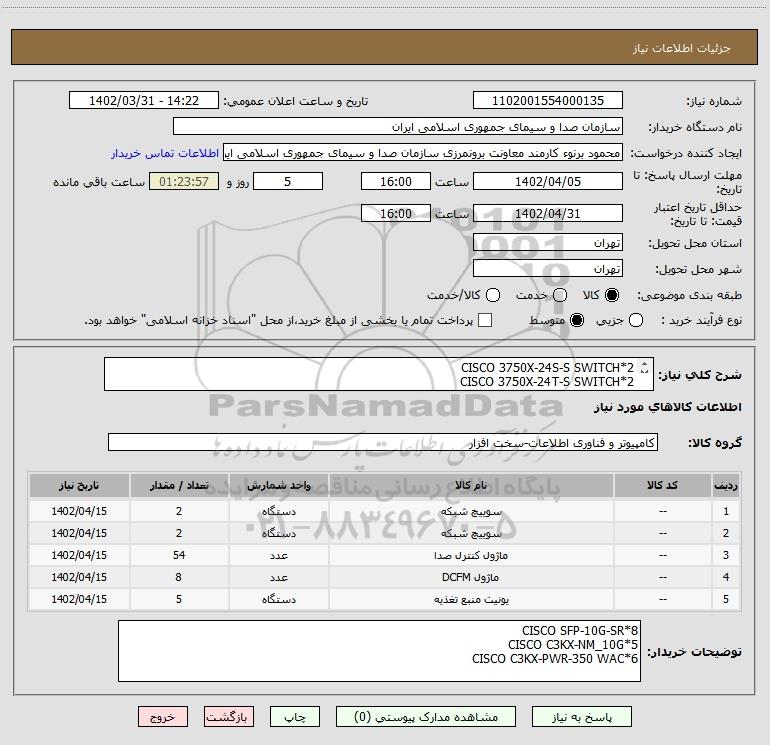This screenshot has height=745, width=770.
Task: Click the تاریخ نیاز column header
Action: (x=79, y=486)
